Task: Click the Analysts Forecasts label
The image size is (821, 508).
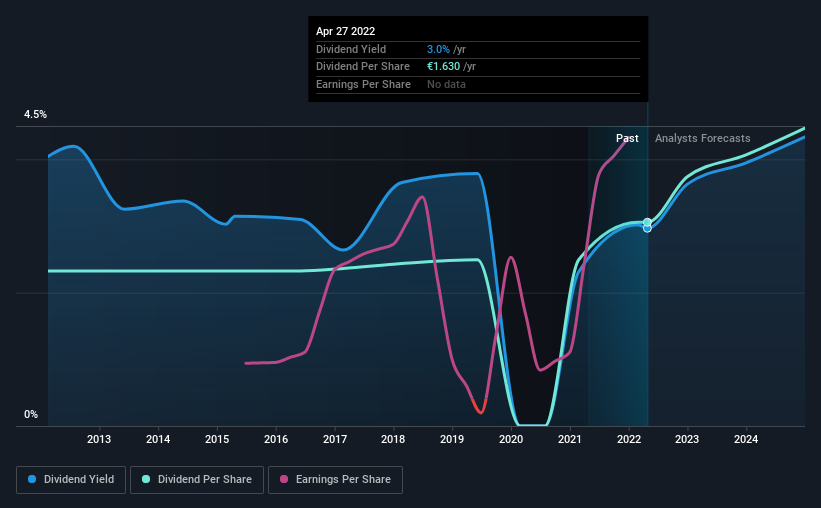Action: pyautogui.click(x=703, y=138)
